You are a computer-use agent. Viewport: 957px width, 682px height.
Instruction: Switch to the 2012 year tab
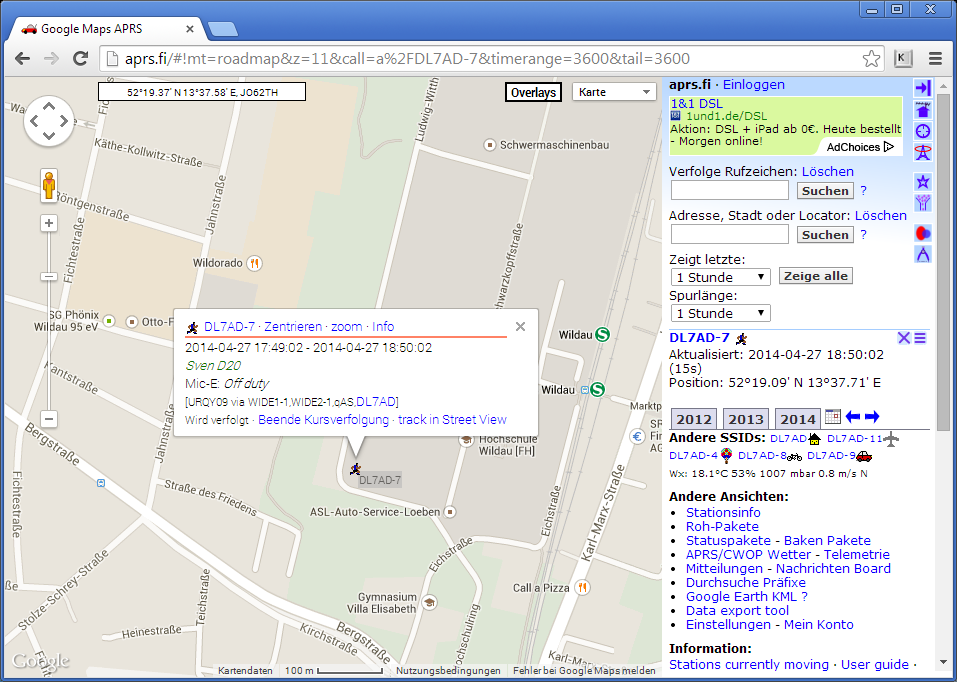pos(694,419)
